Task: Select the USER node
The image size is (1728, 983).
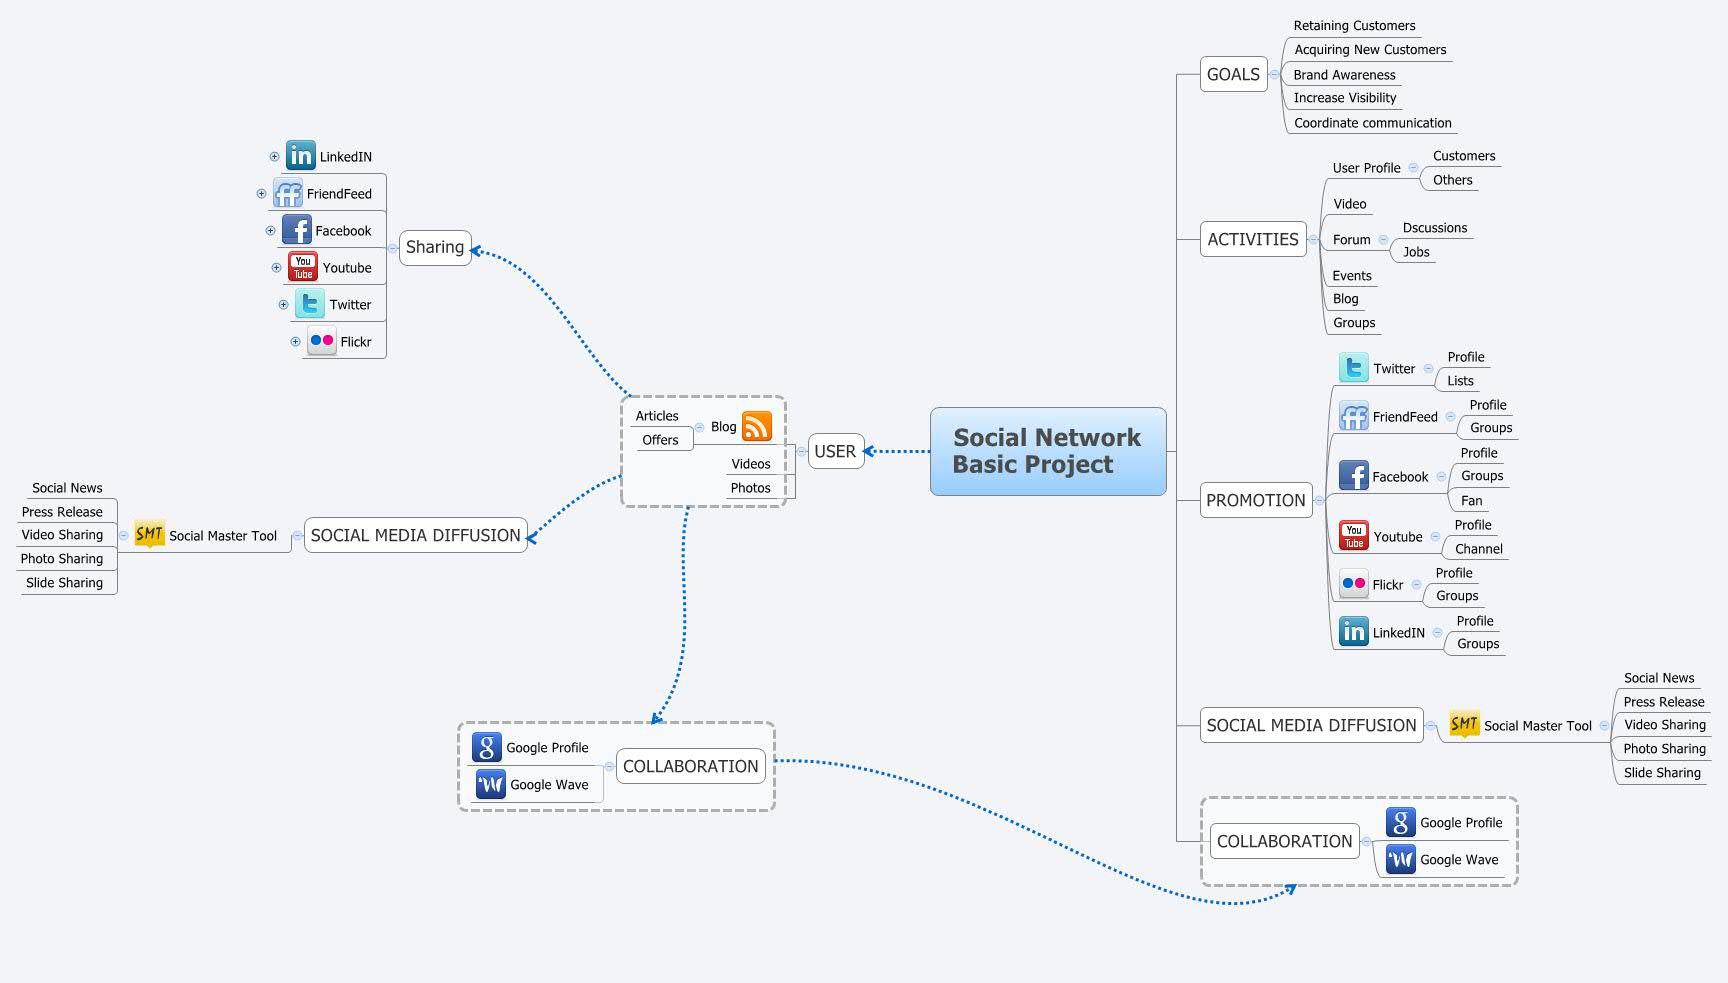Action: (x=835, y=451)
